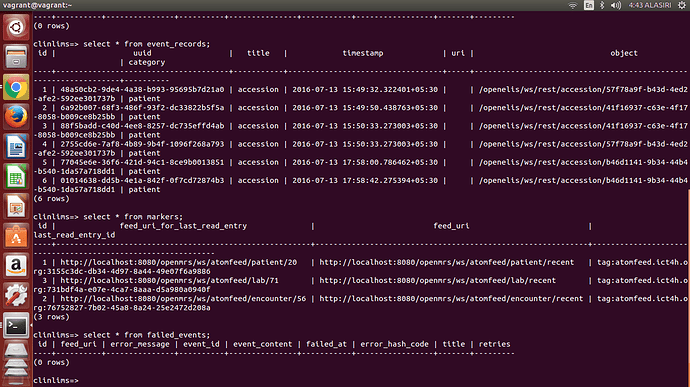Launch Google Chrome from the dock
This screenshot has width=690, height=387.
[x=16, y=87]
